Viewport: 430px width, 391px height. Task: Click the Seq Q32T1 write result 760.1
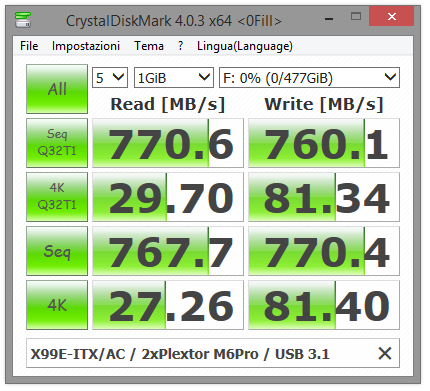[x=324, y=143]
